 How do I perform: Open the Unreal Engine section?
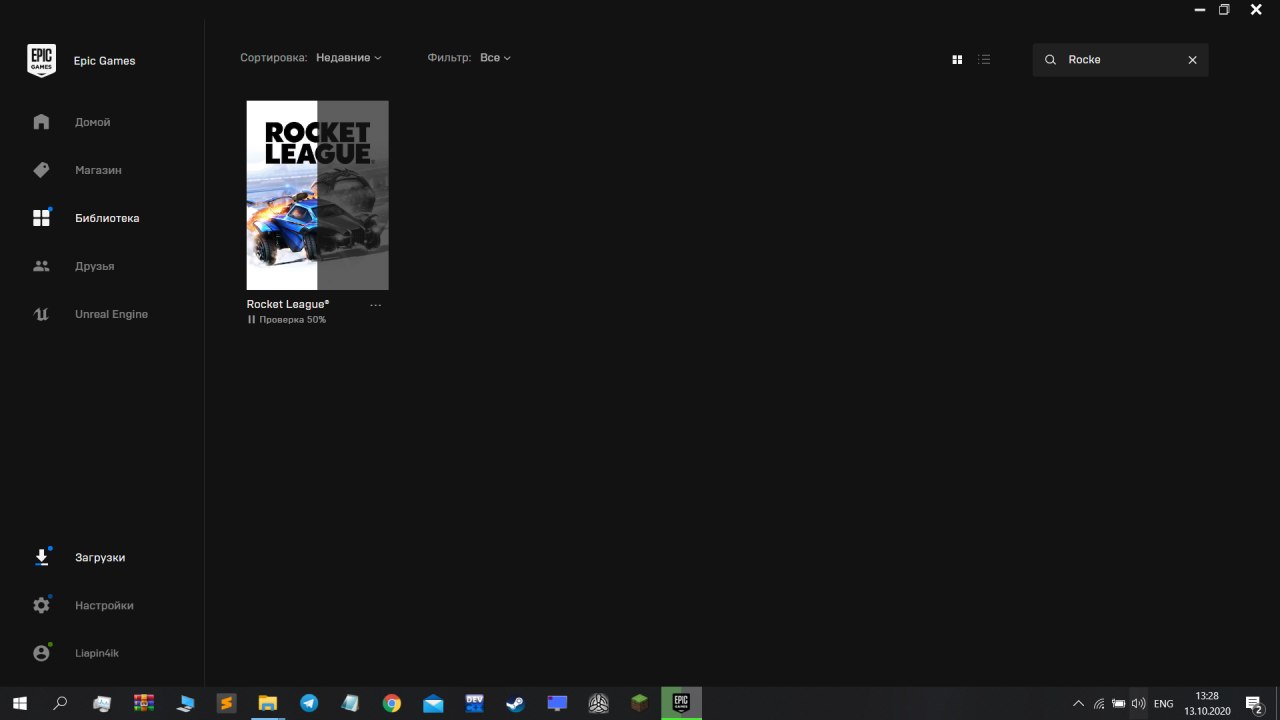coord(111,314)
